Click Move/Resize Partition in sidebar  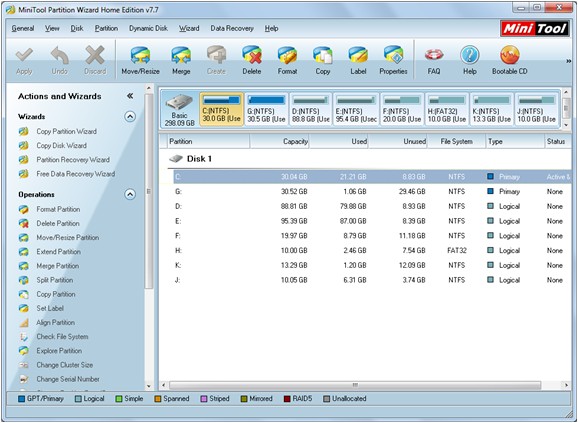pyautogui.click(x=67, y=238)
